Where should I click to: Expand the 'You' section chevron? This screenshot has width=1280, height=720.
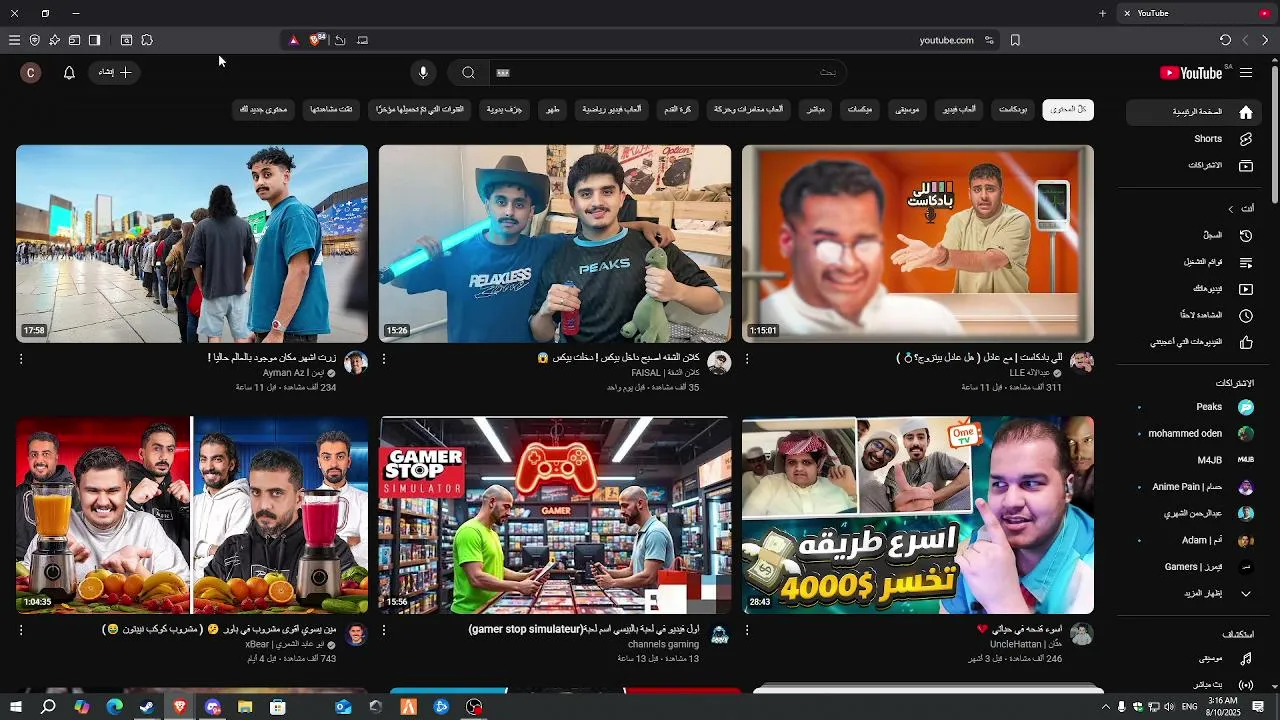1231,209
